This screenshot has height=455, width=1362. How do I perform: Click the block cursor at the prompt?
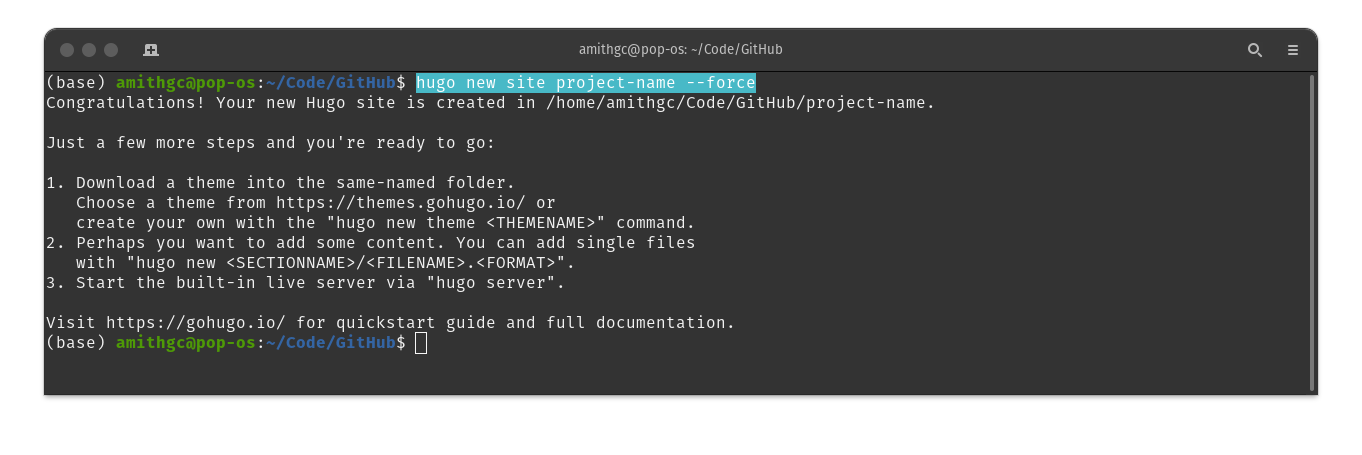421,343
